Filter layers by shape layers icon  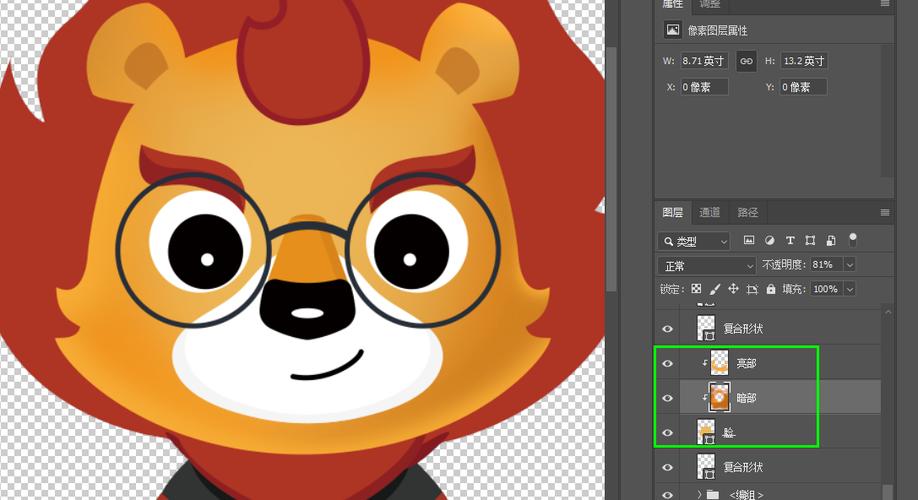point(810,240)
